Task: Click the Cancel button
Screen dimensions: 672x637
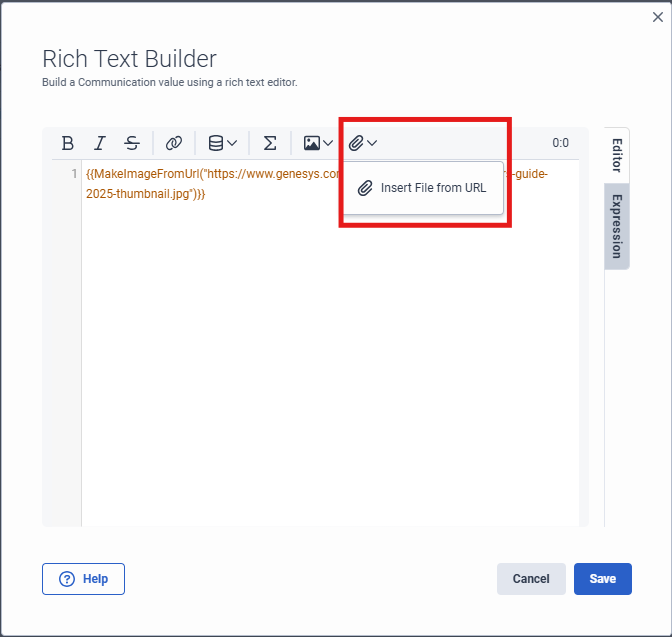Action: [531, 579]
